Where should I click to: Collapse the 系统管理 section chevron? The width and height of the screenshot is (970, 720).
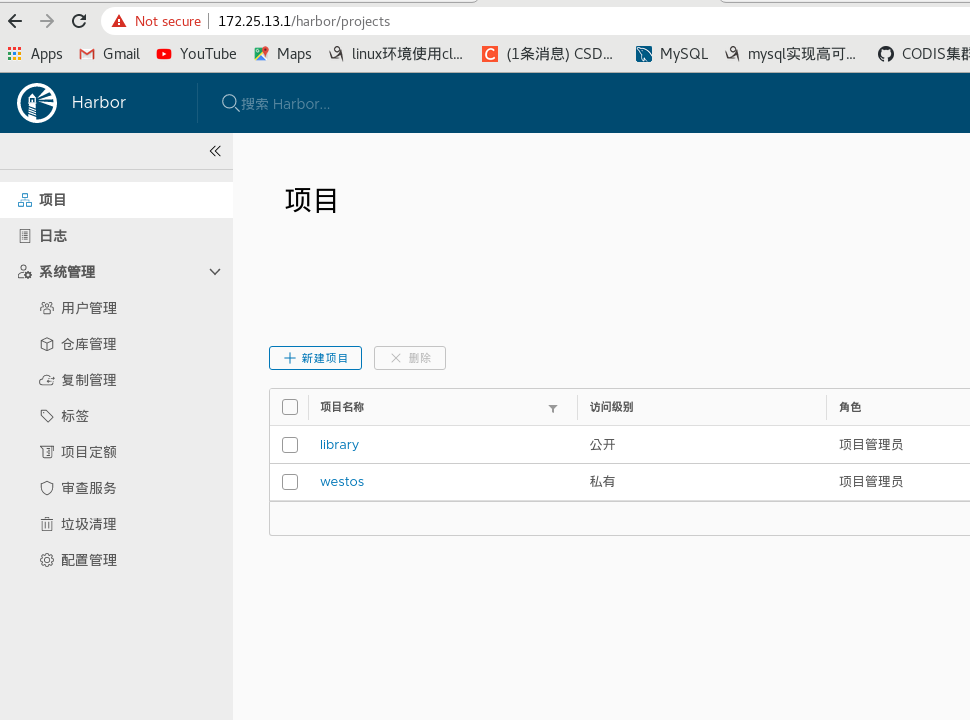click(x=214, y=271)
